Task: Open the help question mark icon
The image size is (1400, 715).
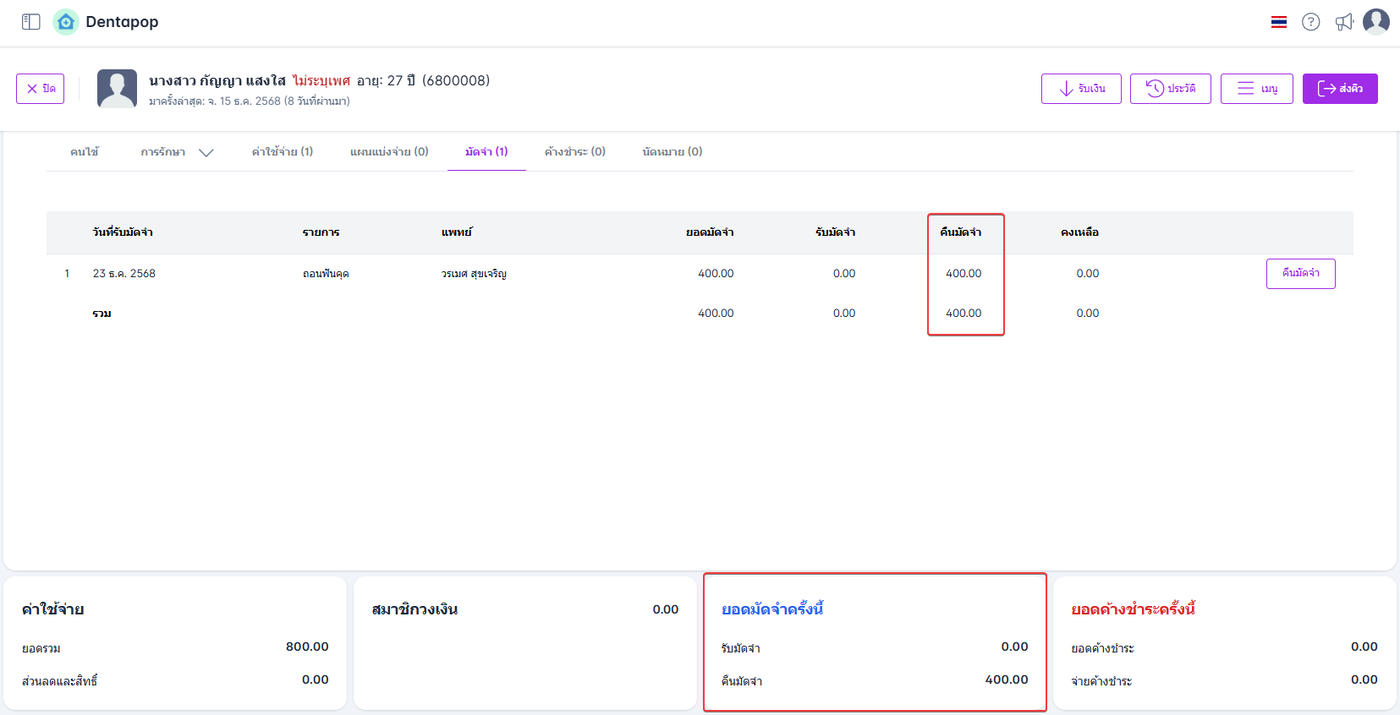Action: (1311, 22)
